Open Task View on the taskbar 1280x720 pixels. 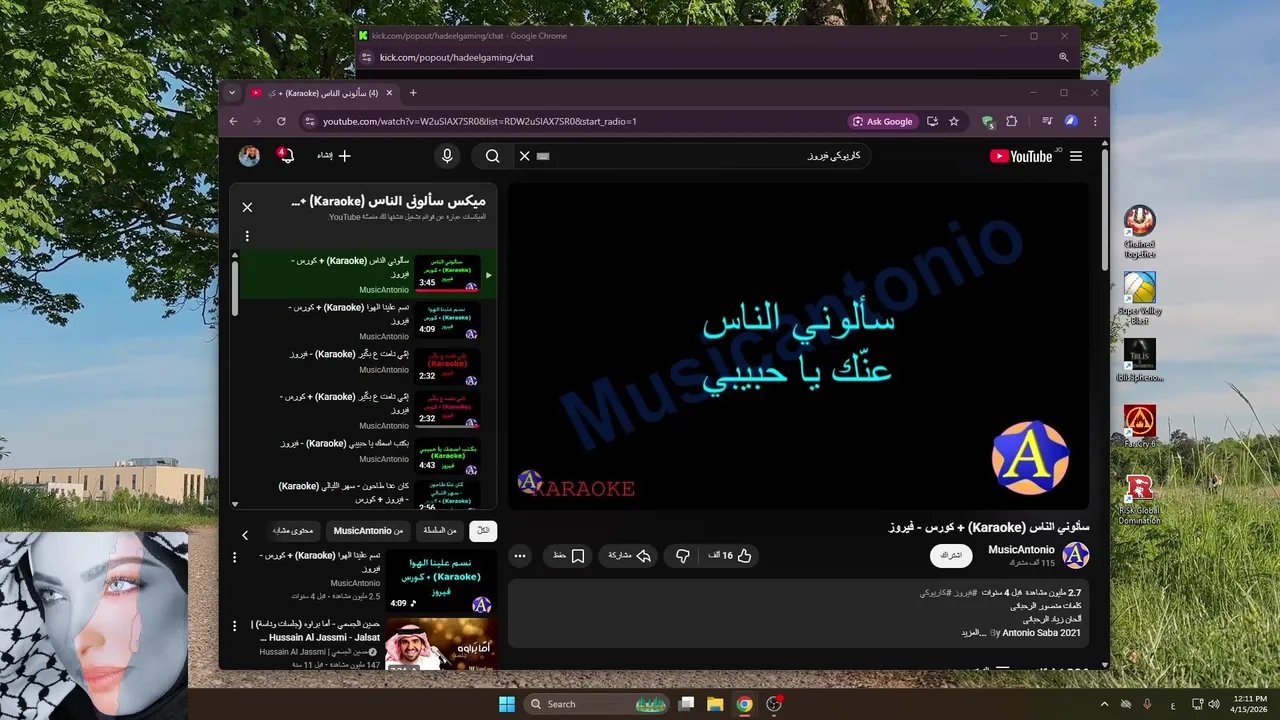click(x=686, y=704)
